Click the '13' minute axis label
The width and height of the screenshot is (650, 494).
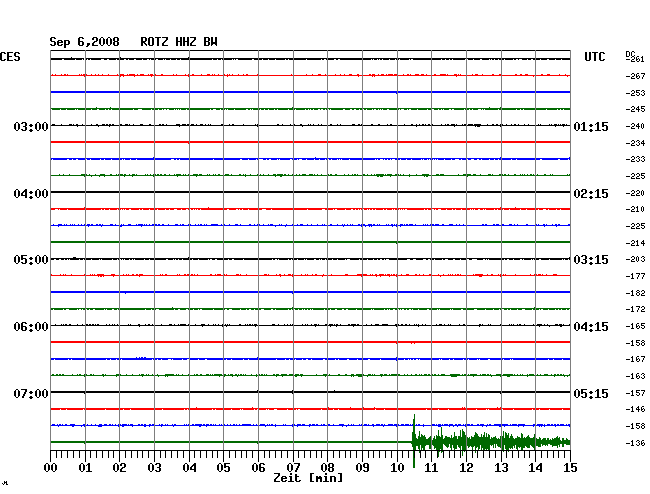point(501,467)
